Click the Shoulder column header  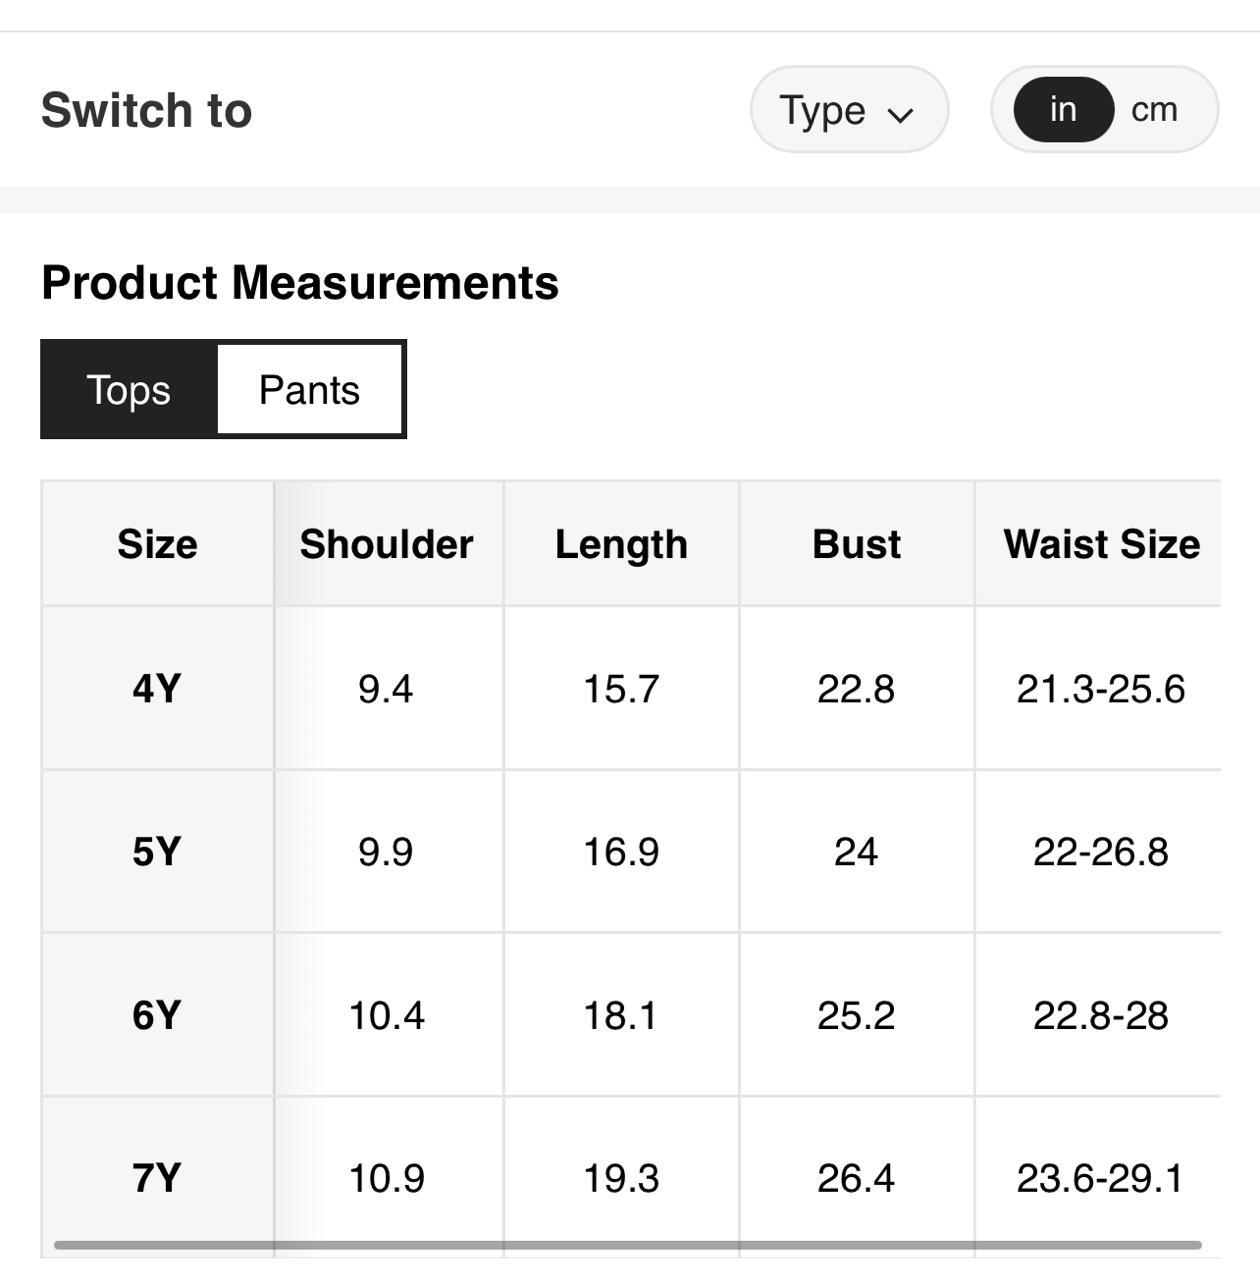click(386, 544)
